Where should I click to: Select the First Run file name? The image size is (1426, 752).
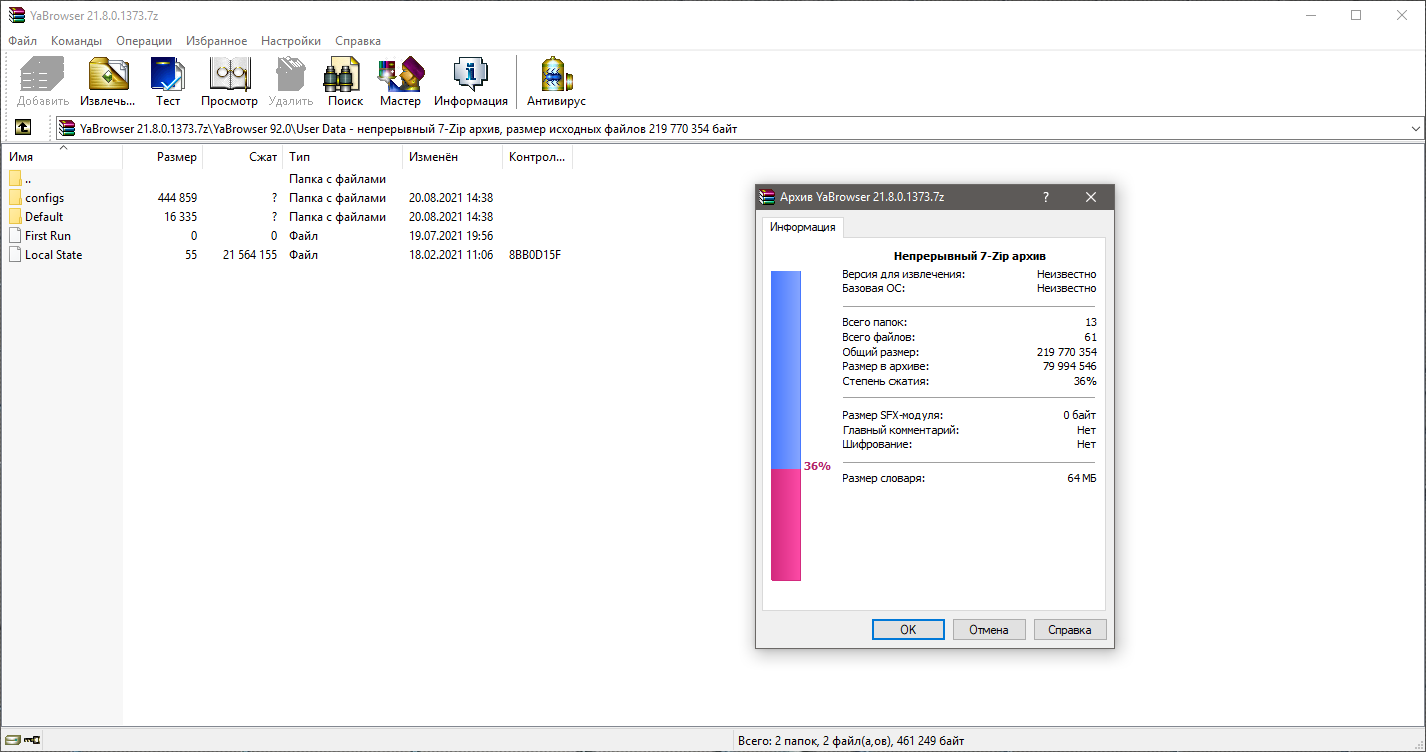(48, 236)
